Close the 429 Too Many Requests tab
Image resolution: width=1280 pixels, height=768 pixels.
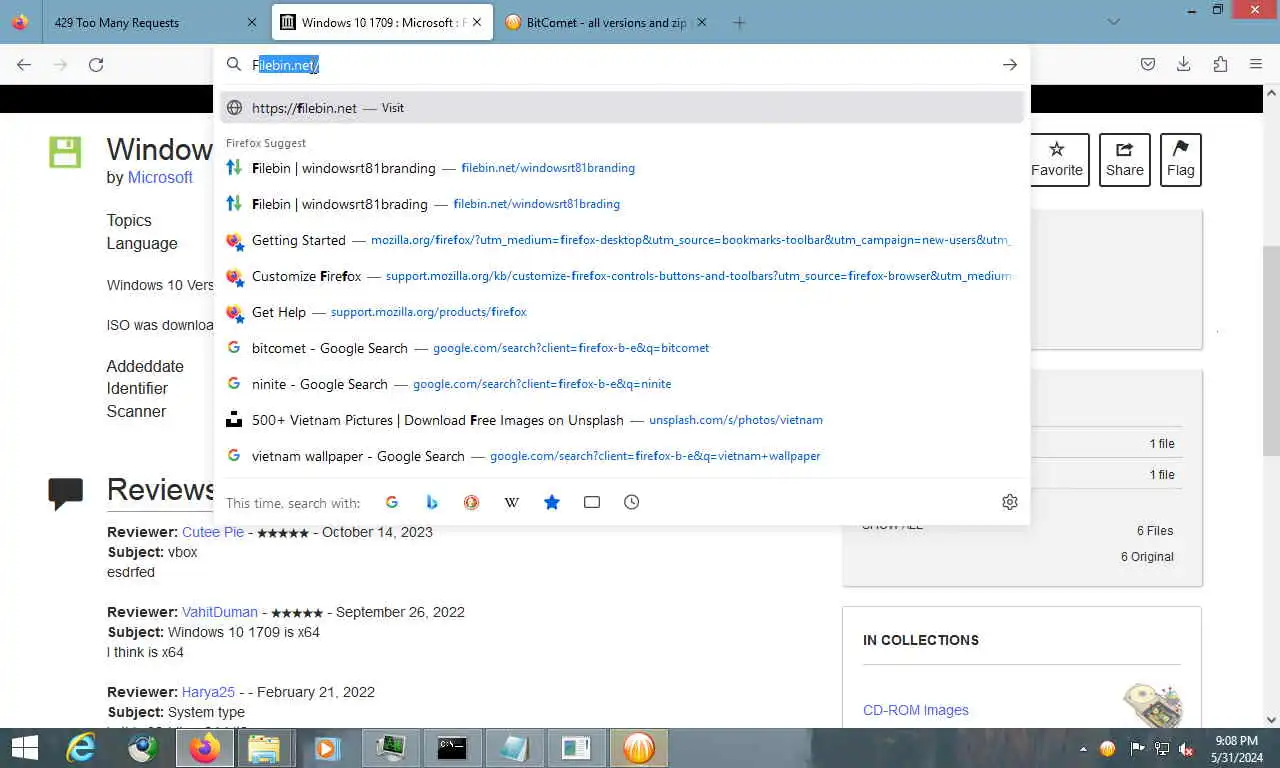click(x=251, y=22)
